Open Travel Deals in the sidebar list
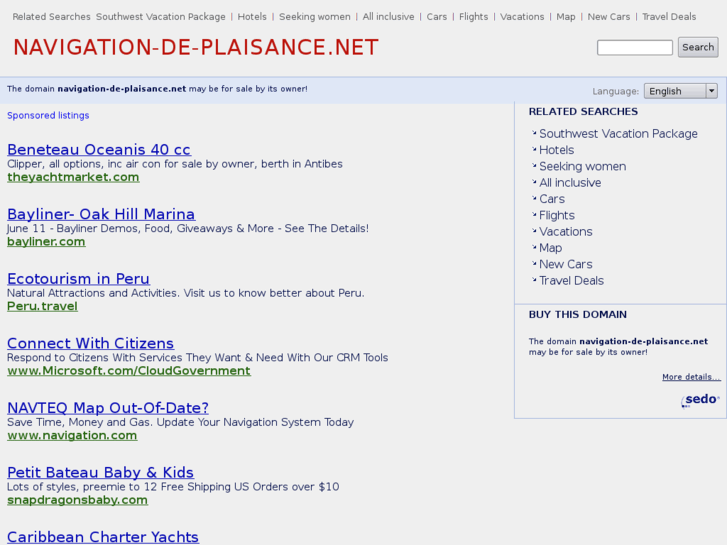Screen dimensions: 727x545 pos(571,281)
